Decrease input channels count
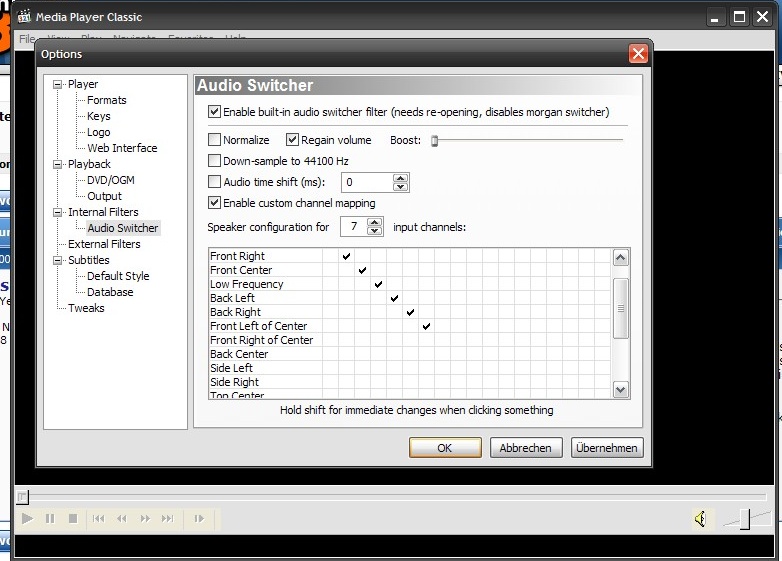This screenshot has width=782, height=561. (x=375, y=231)
